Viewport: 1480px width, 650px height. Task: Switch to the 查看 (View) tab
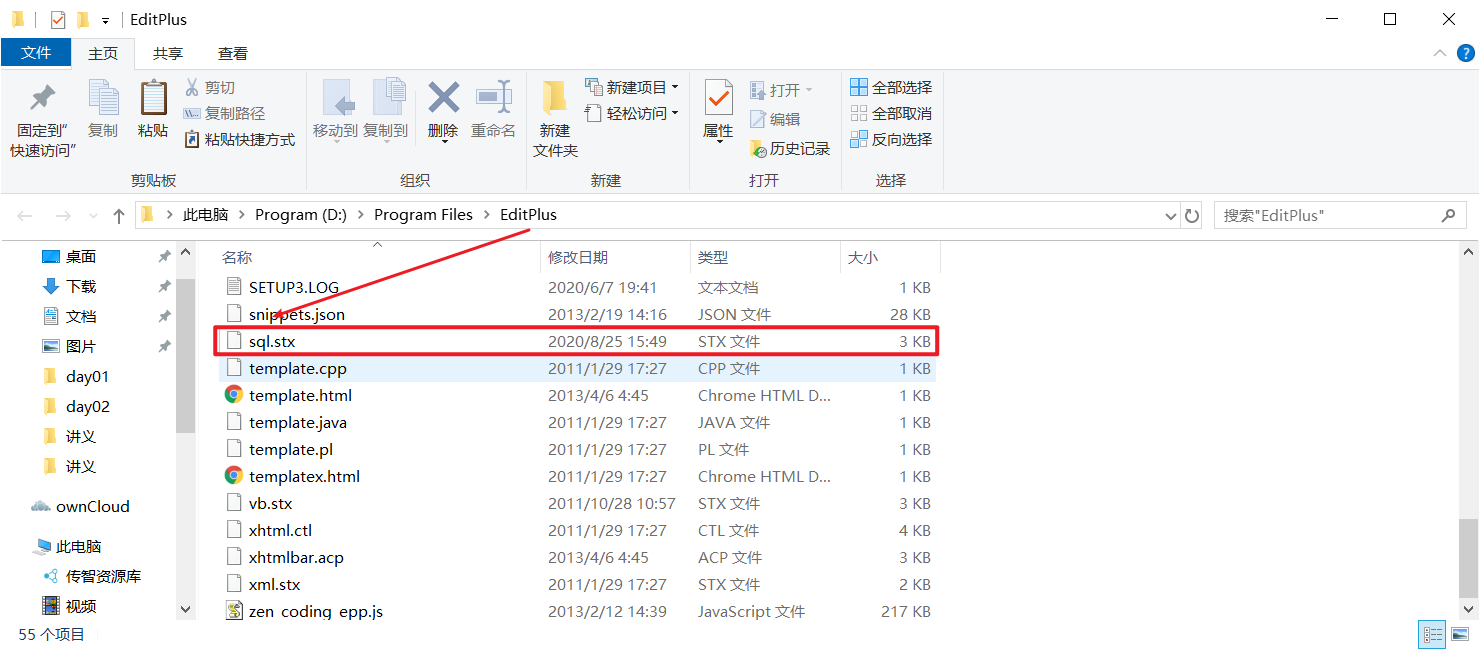pos(233,53)
